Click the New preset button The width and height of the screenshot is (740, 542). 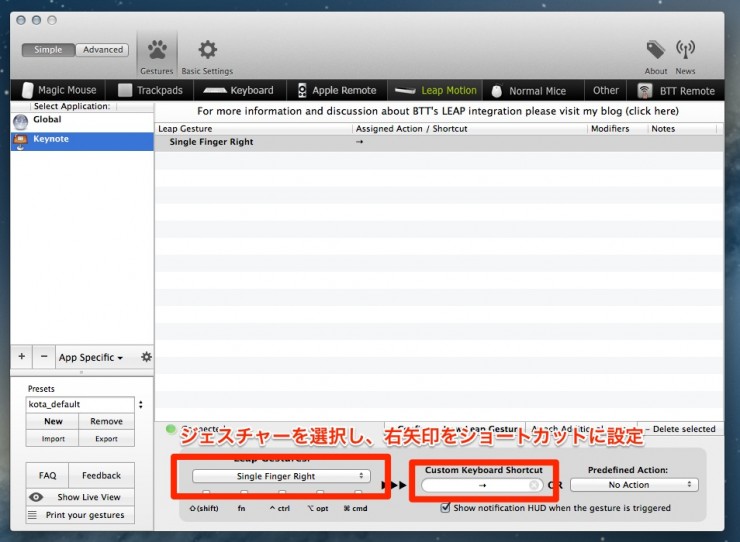53,421
